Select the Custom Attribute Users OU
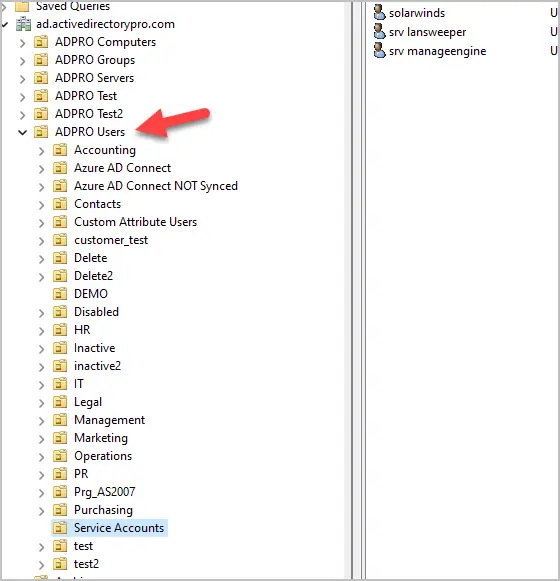The width and height of the screenshot is (560, 581). (135, 222)
